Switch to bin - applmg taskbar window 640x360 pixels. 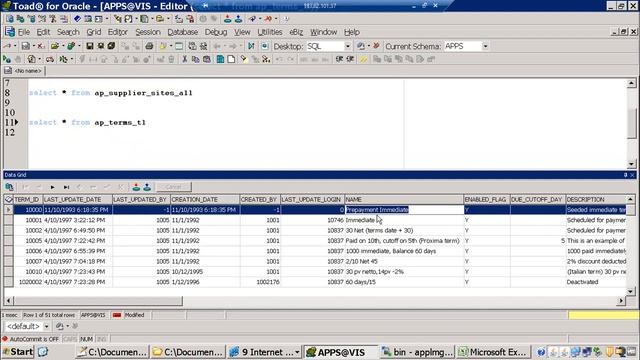pos(417,352)
